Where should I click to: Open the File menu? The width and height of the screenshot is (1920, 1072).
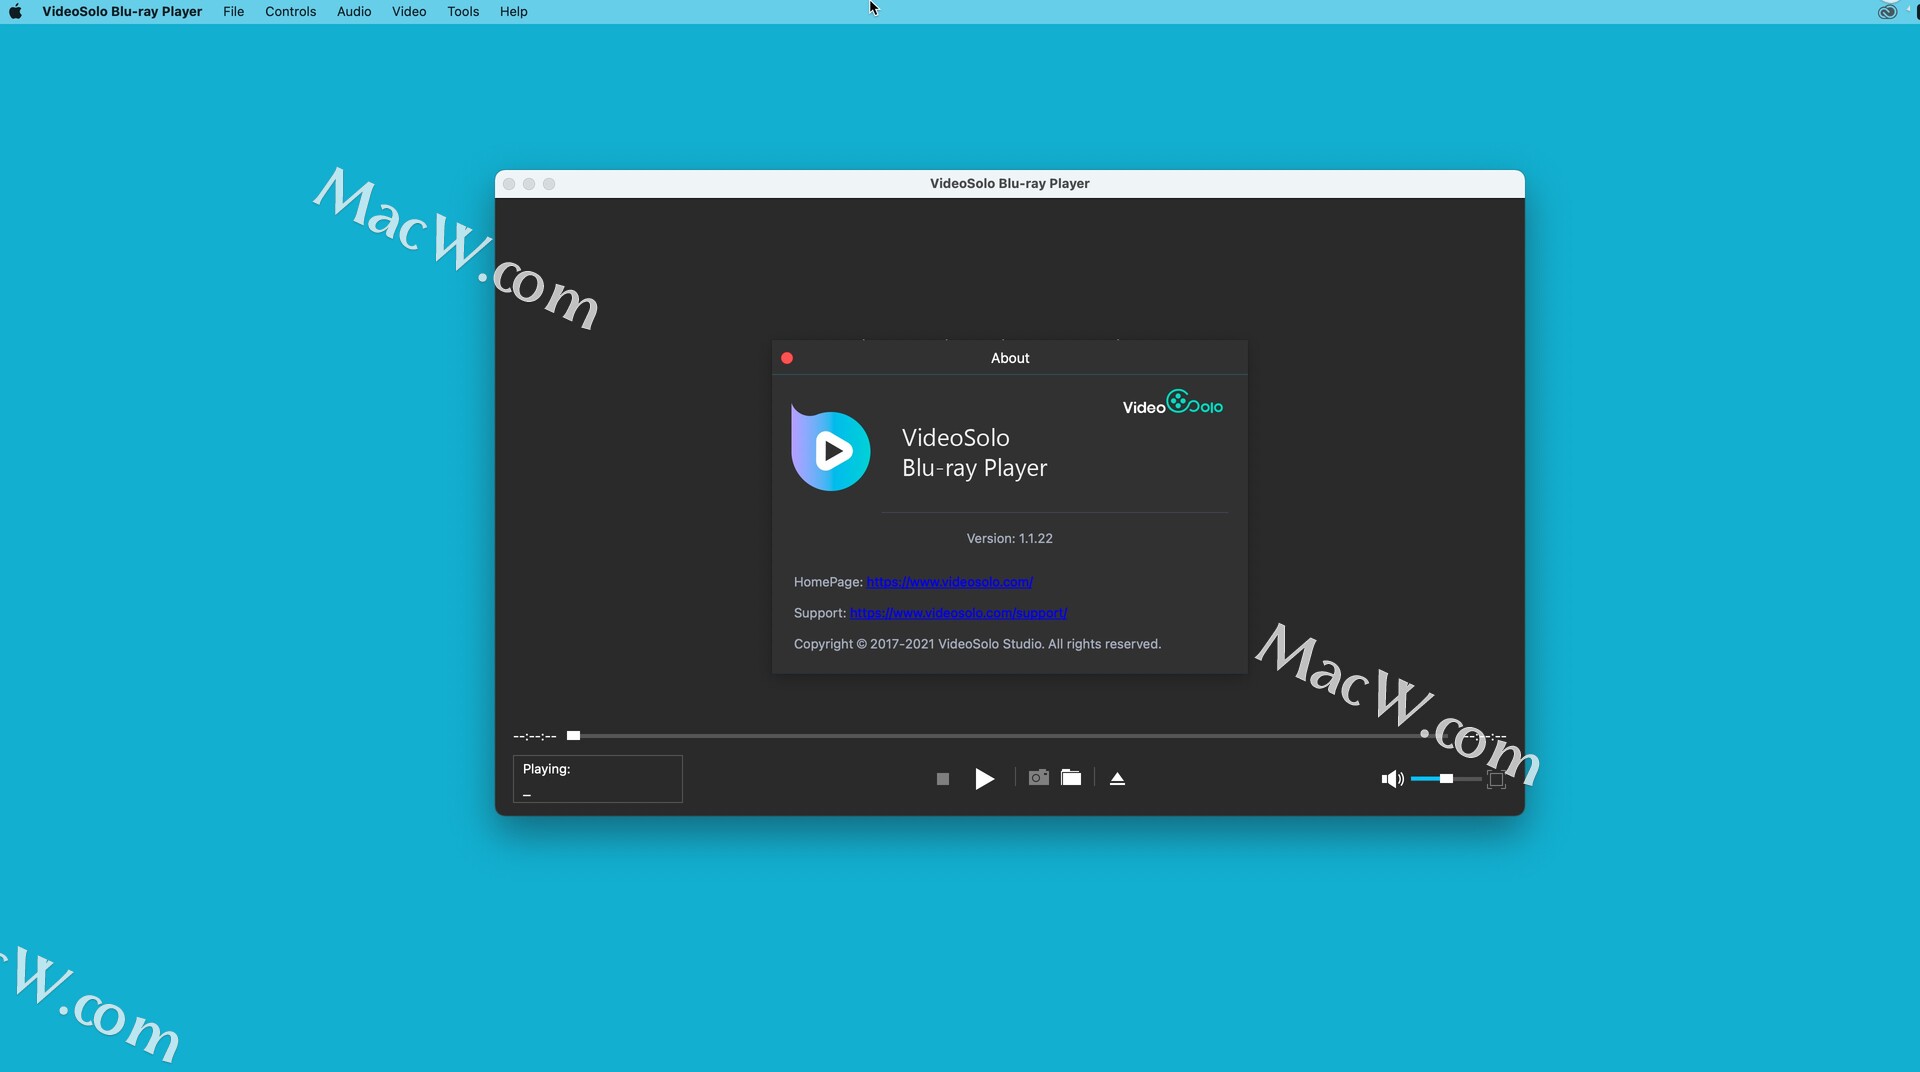234,12
